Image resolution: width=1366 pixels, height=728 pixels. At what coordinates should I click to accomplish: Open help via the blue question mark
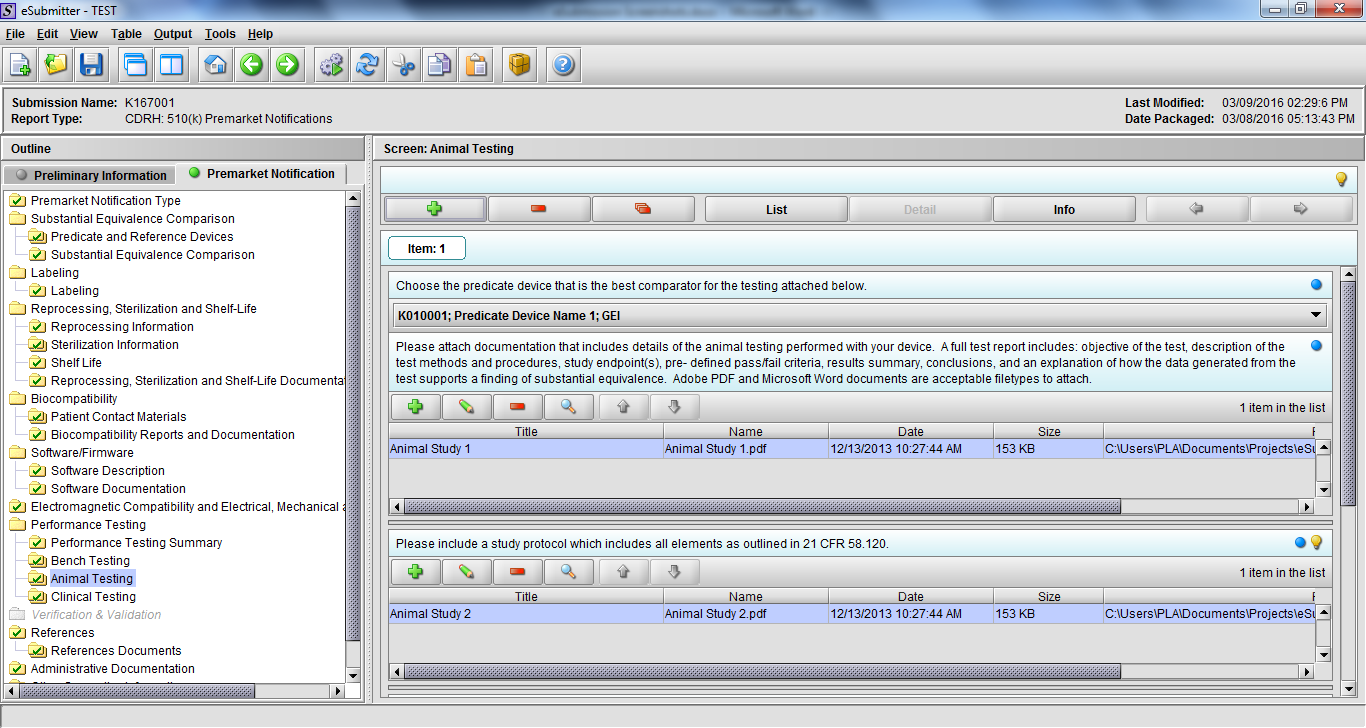[x=563, y=66]
